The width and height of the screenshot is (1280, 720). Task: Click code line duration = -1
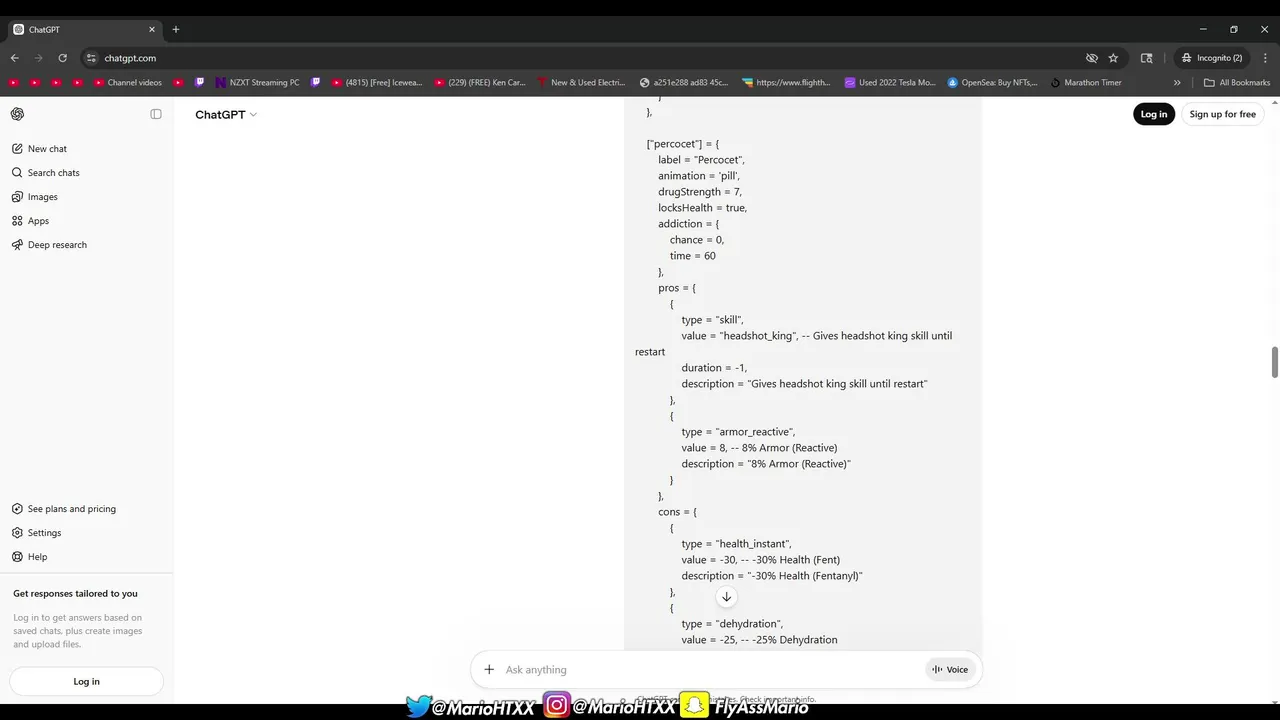pos(714,368)
